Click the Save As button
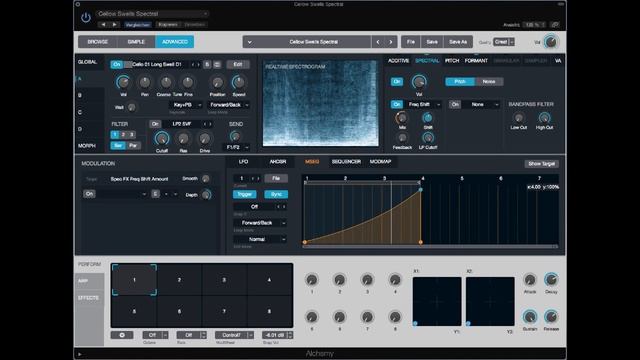Viewport: 640px width, 360px height. point(458,42)
